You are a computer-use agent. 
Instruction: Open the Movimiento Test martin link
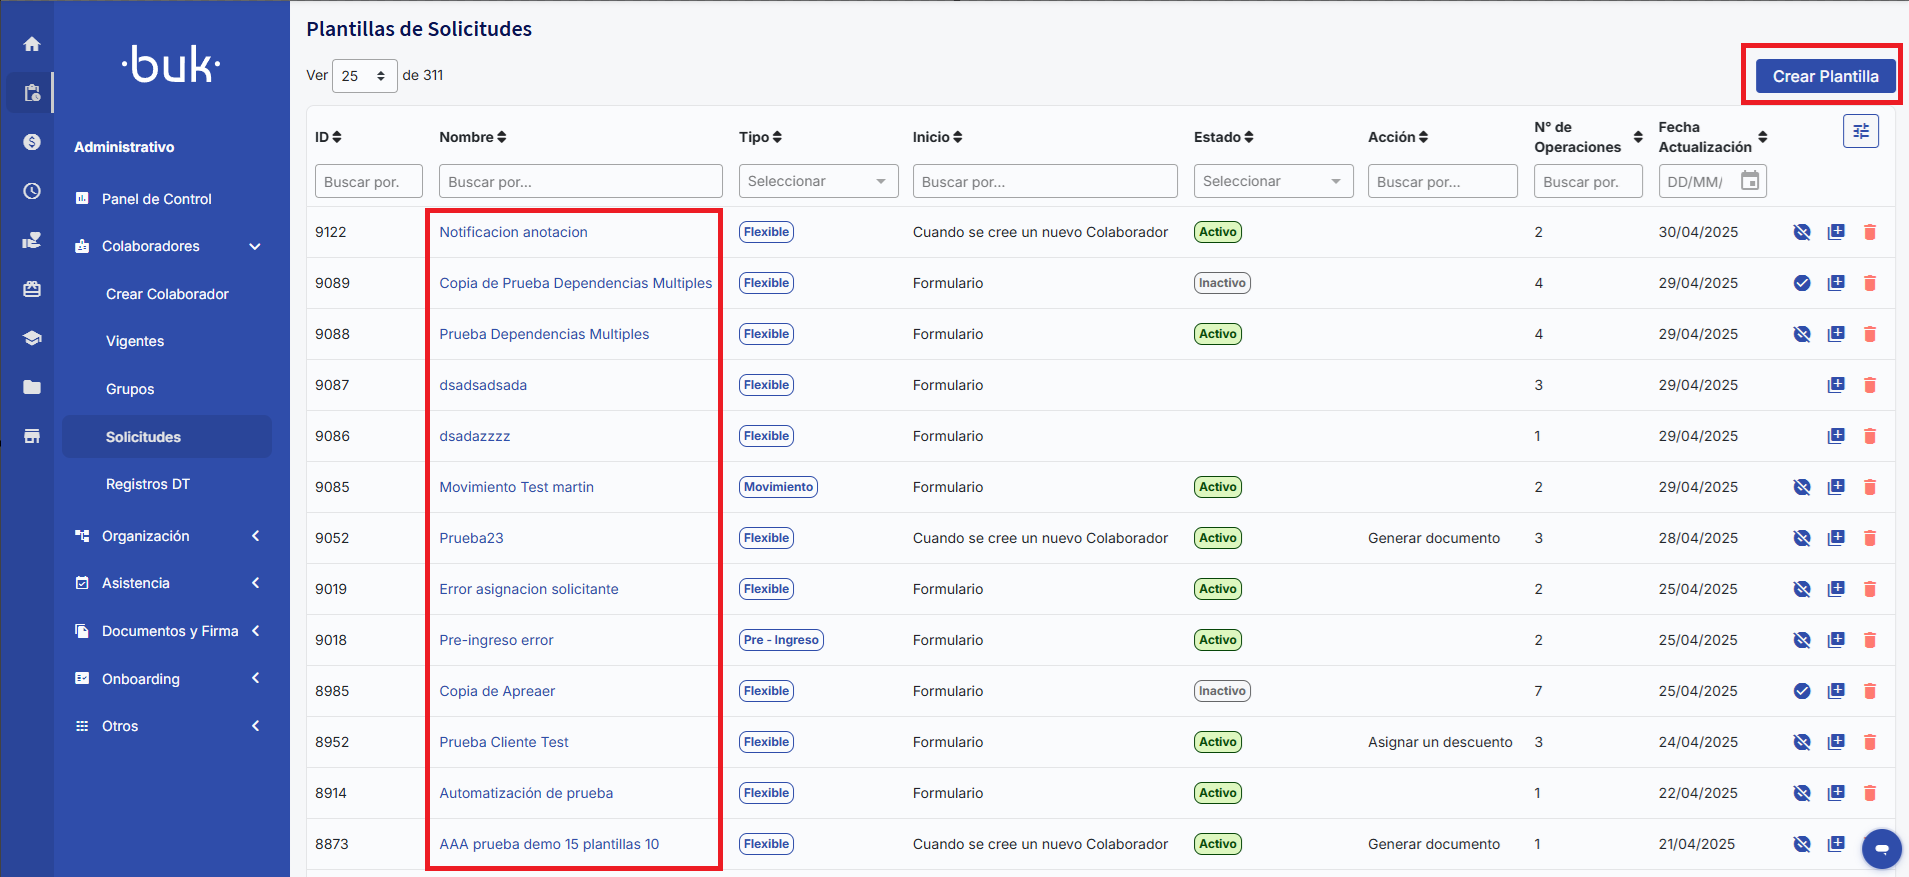tap(516, 487)
